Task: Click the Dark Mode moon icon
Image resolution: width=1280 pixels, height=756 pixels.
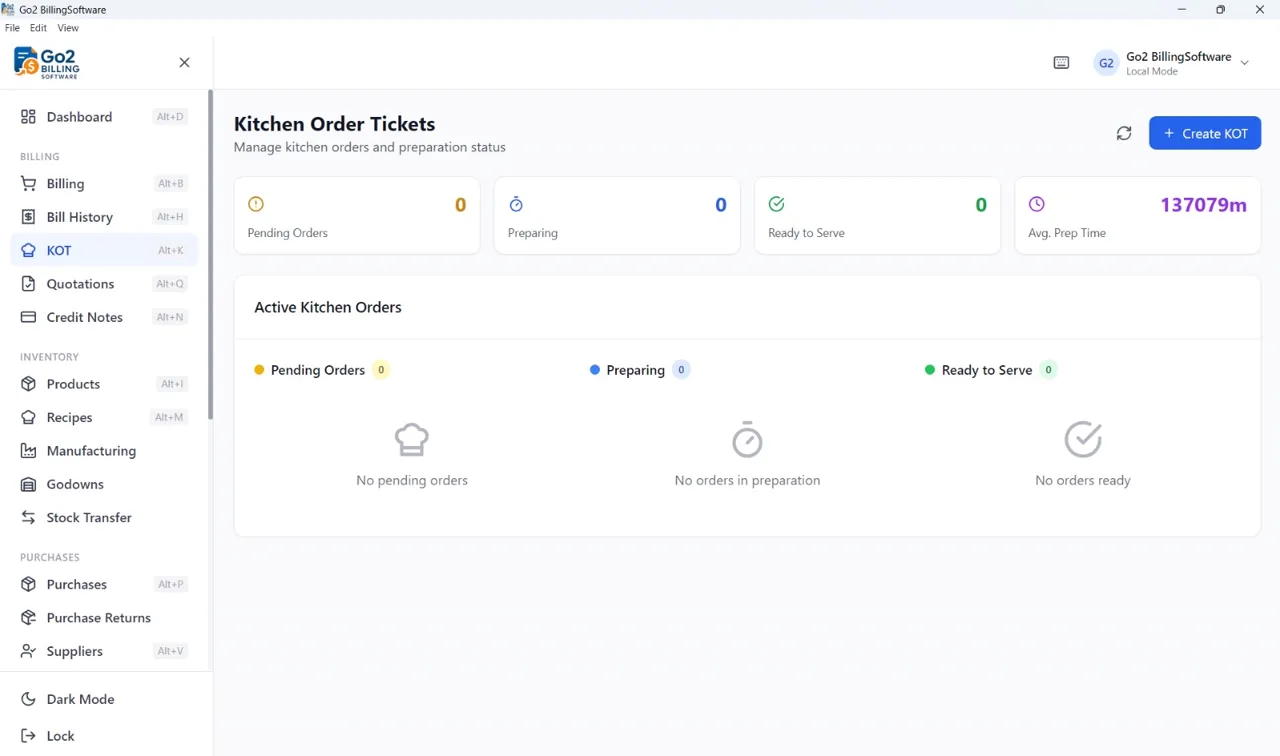Action: point(28,699)
